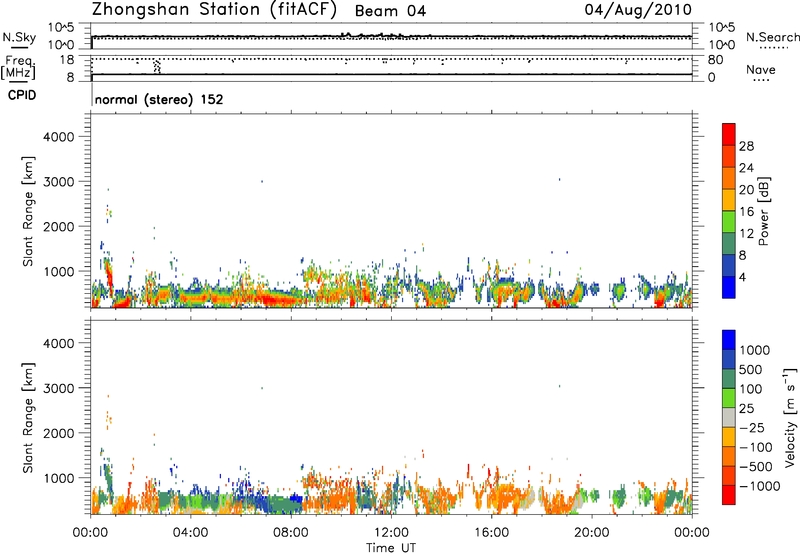Click the '-25' label on Velocity colorbar
This screenshot has width=800, height=554.
tap(753, 428)
